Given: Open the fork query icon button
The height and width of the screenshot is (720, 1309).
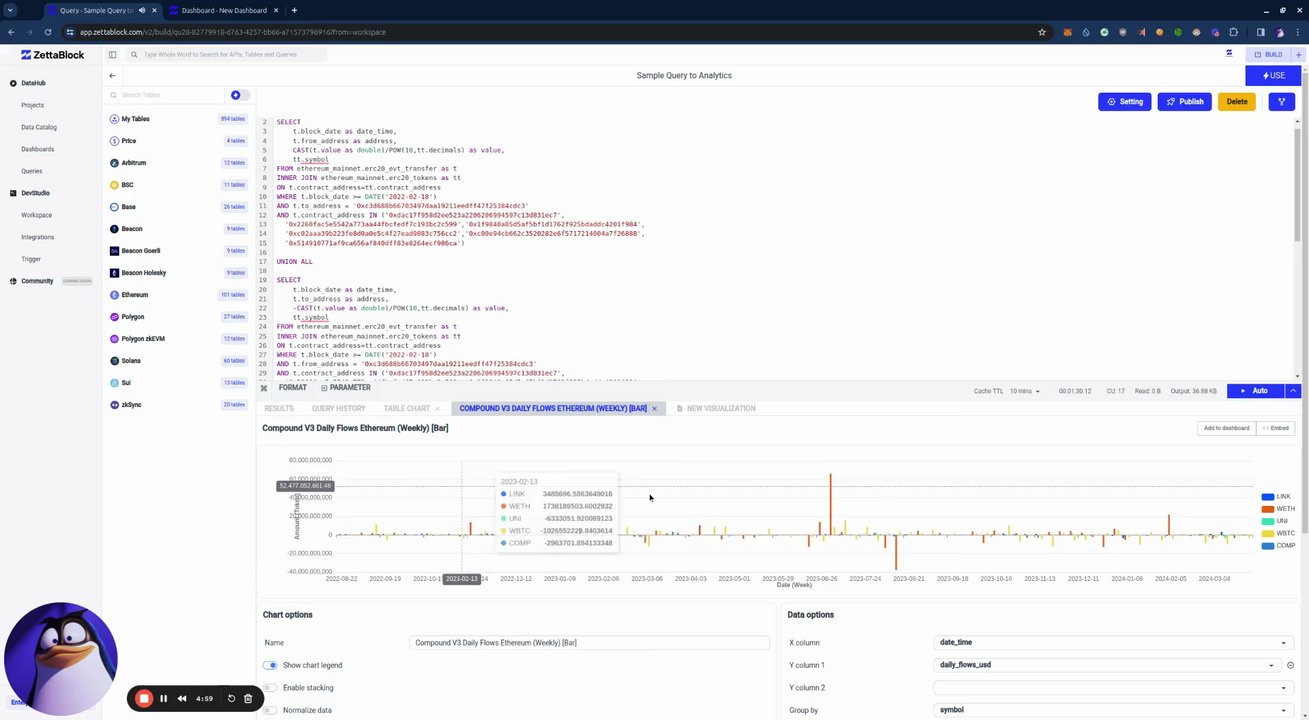Looking at the screenshot, I should coord(1281,101).
